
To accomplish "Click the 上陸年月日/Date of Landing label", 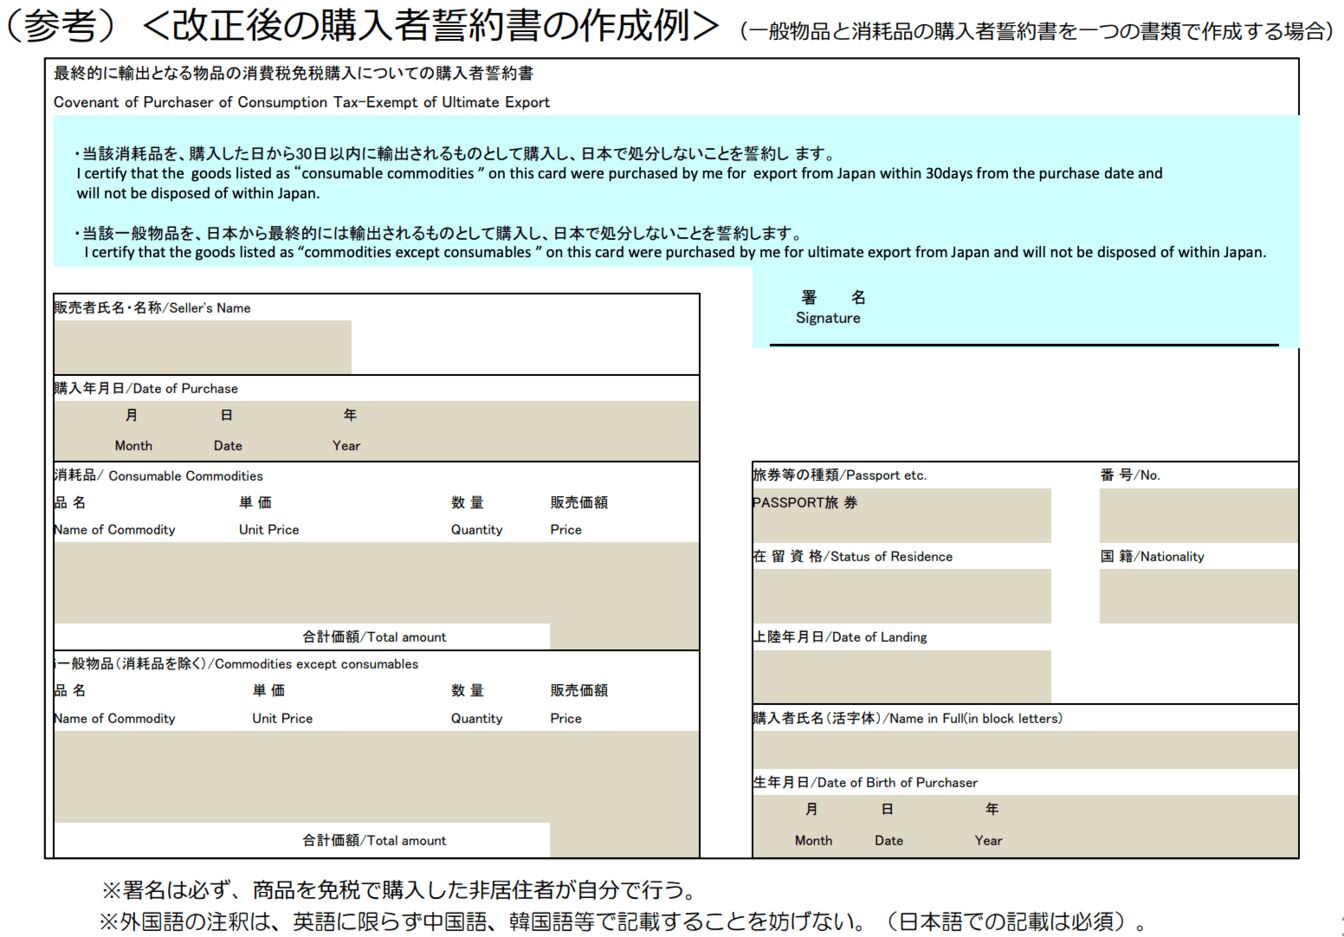I will tap(840, 637).
